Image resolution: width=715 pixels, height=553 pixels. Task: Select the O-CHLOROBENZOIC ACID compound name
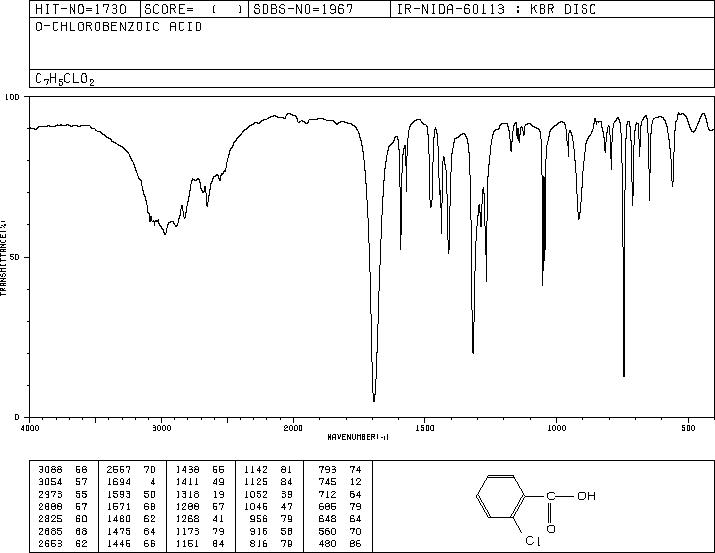pos(119,27)
